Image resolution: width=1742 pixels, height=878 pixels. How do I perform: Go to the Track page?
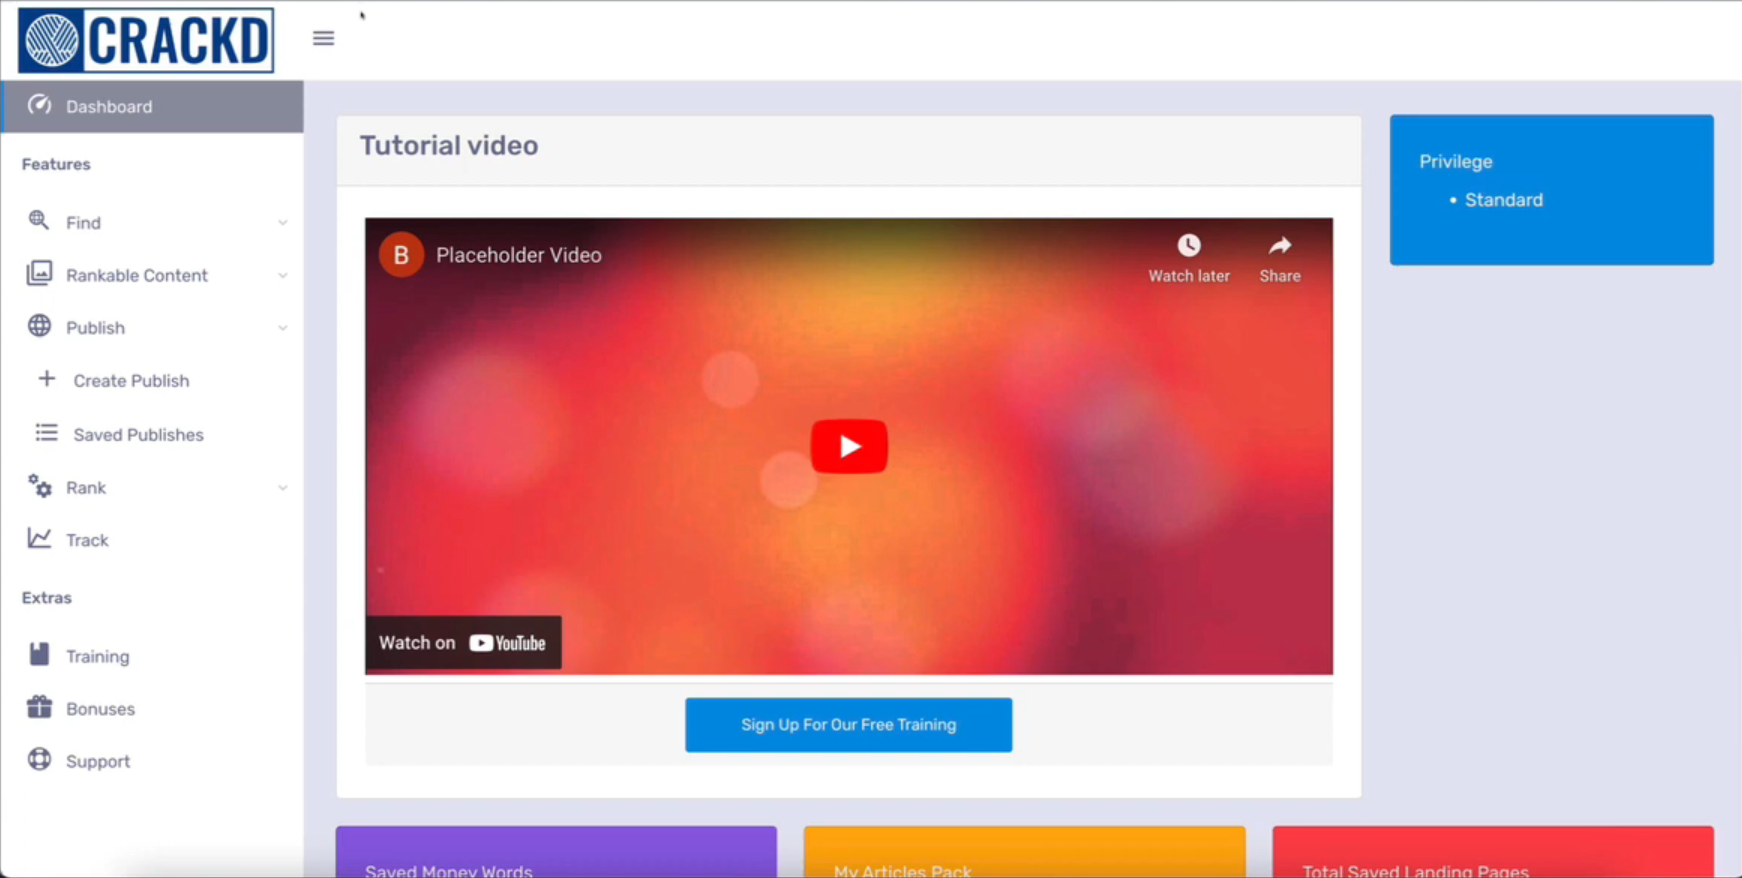coord(87,540)
